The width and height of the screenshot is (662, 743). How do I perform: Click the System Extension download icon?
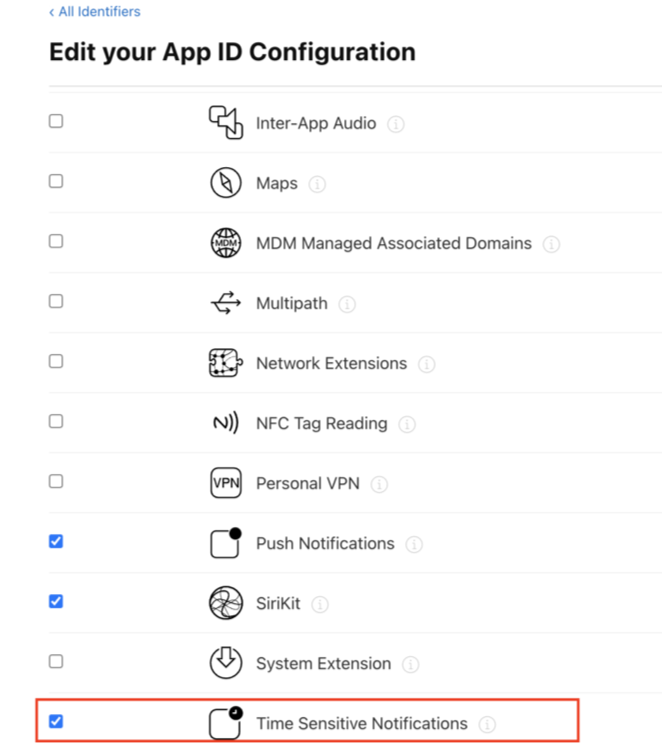[x=225, y=663]
